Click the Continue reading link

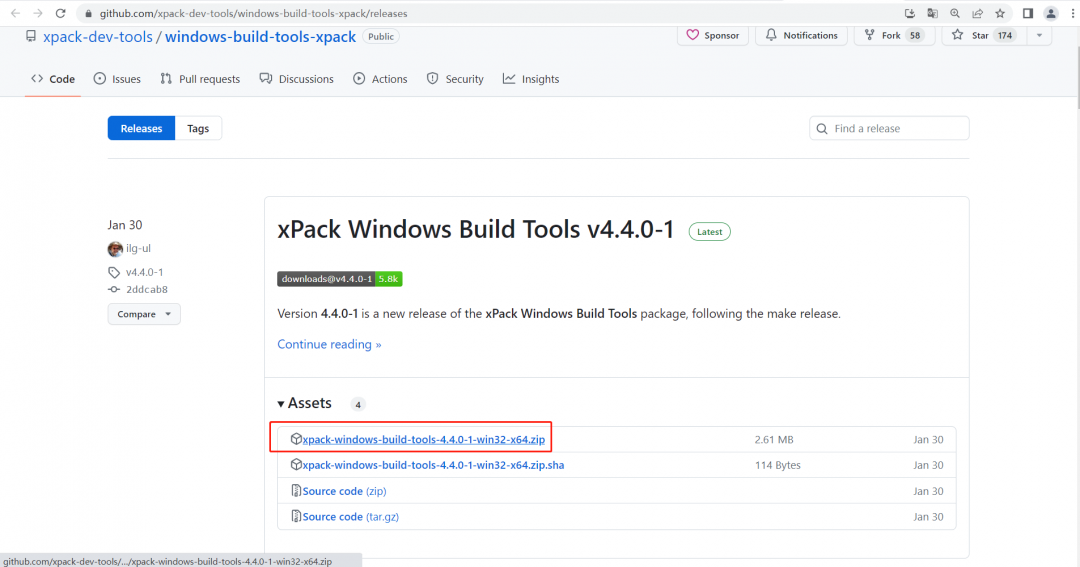329,344
